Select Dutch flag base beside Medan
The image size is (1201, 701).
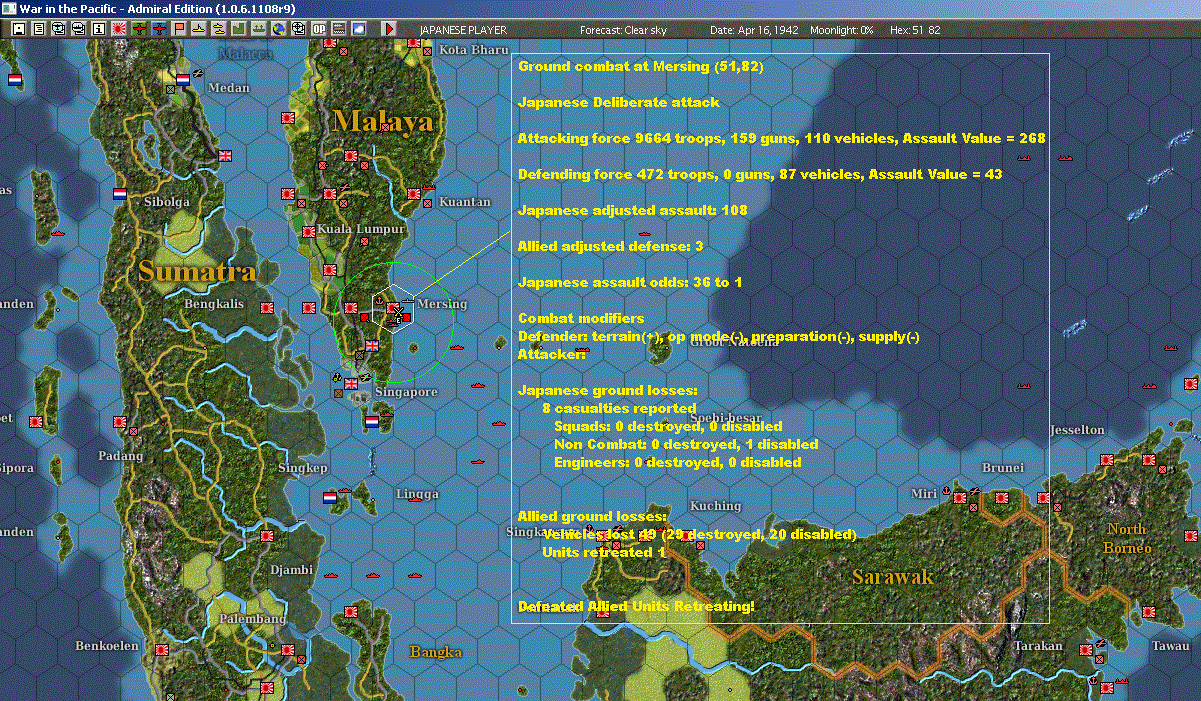(x=183, y=79)
